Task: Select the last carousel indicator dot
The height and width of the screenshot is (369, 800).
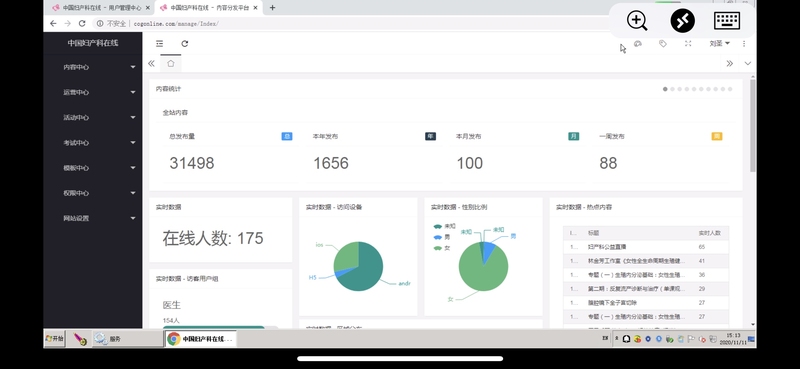Action: coord(730,89)
